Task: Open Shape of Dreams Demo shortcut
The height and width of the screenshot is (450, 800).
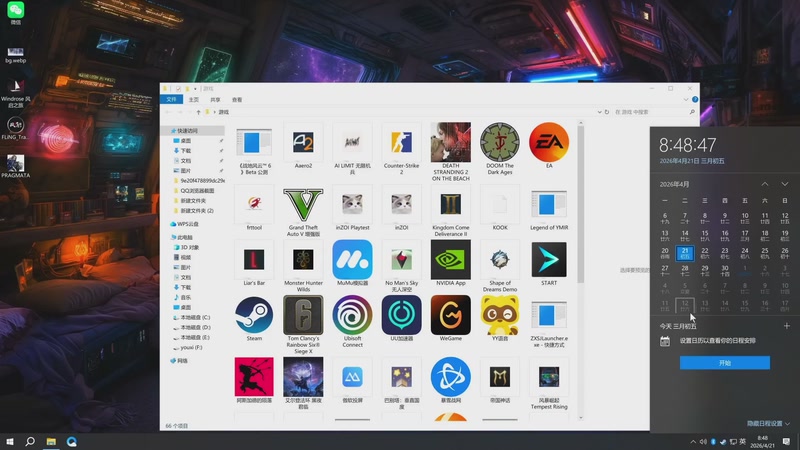Action: tap(500, 266)
